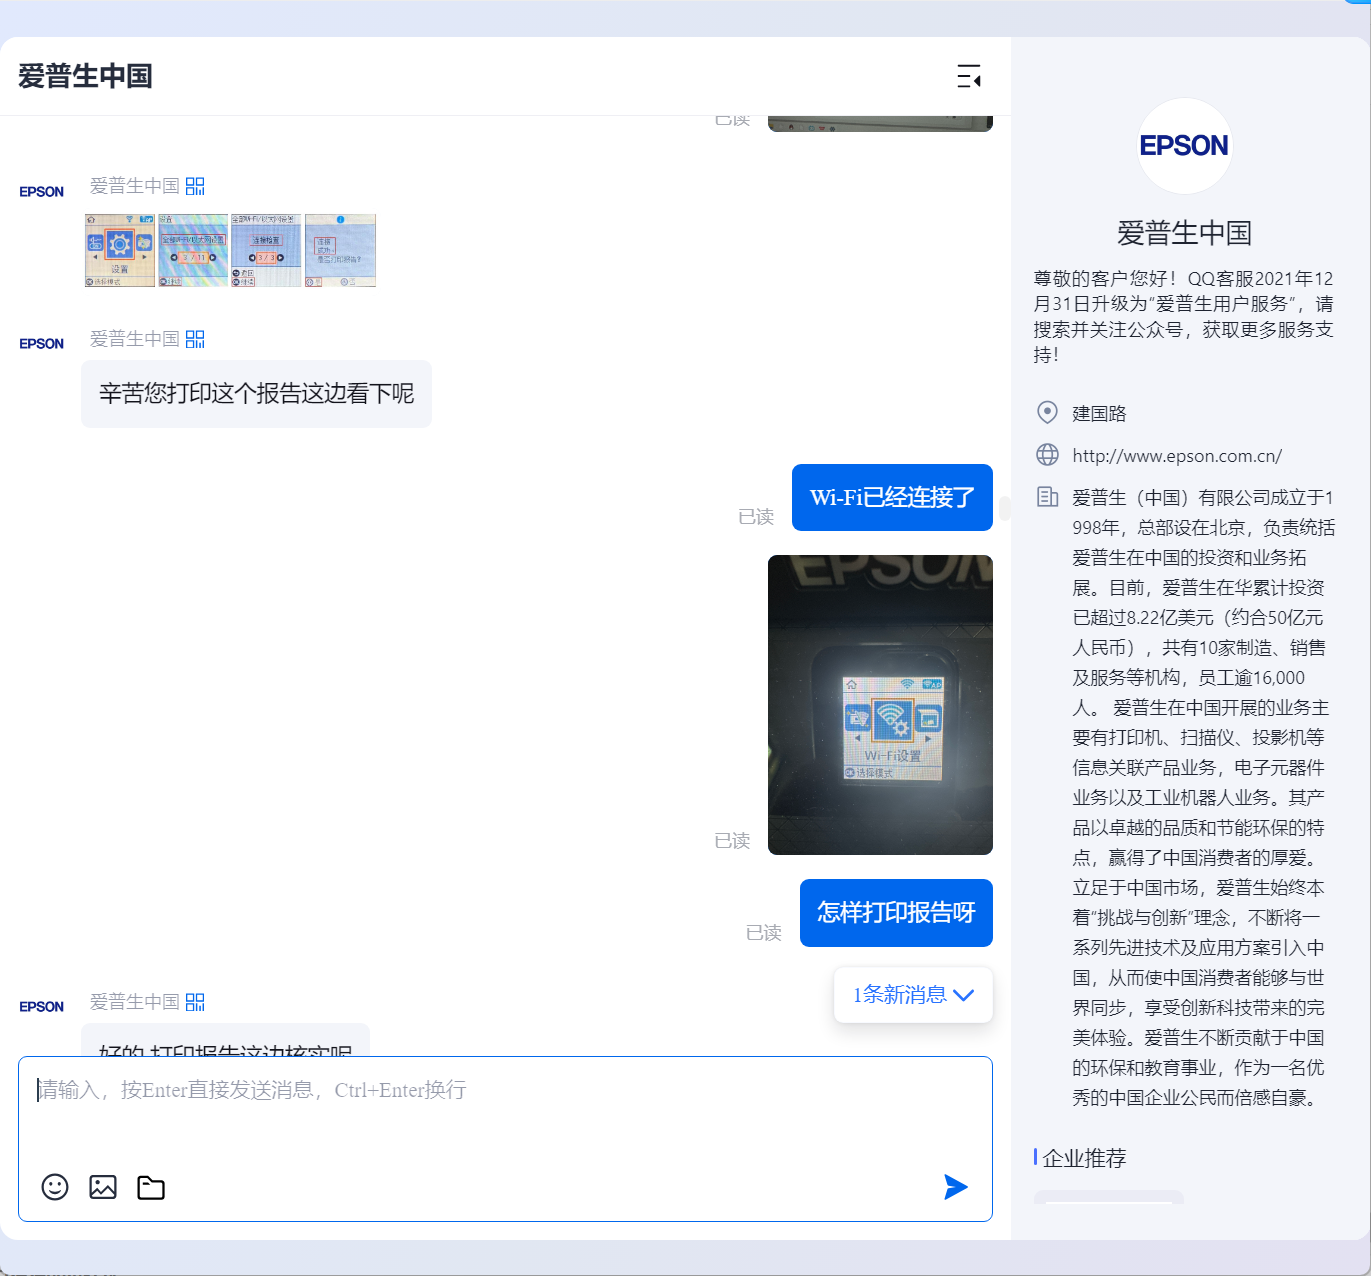Click partially visible 好的 message bubble

(x=225, y=1040)
